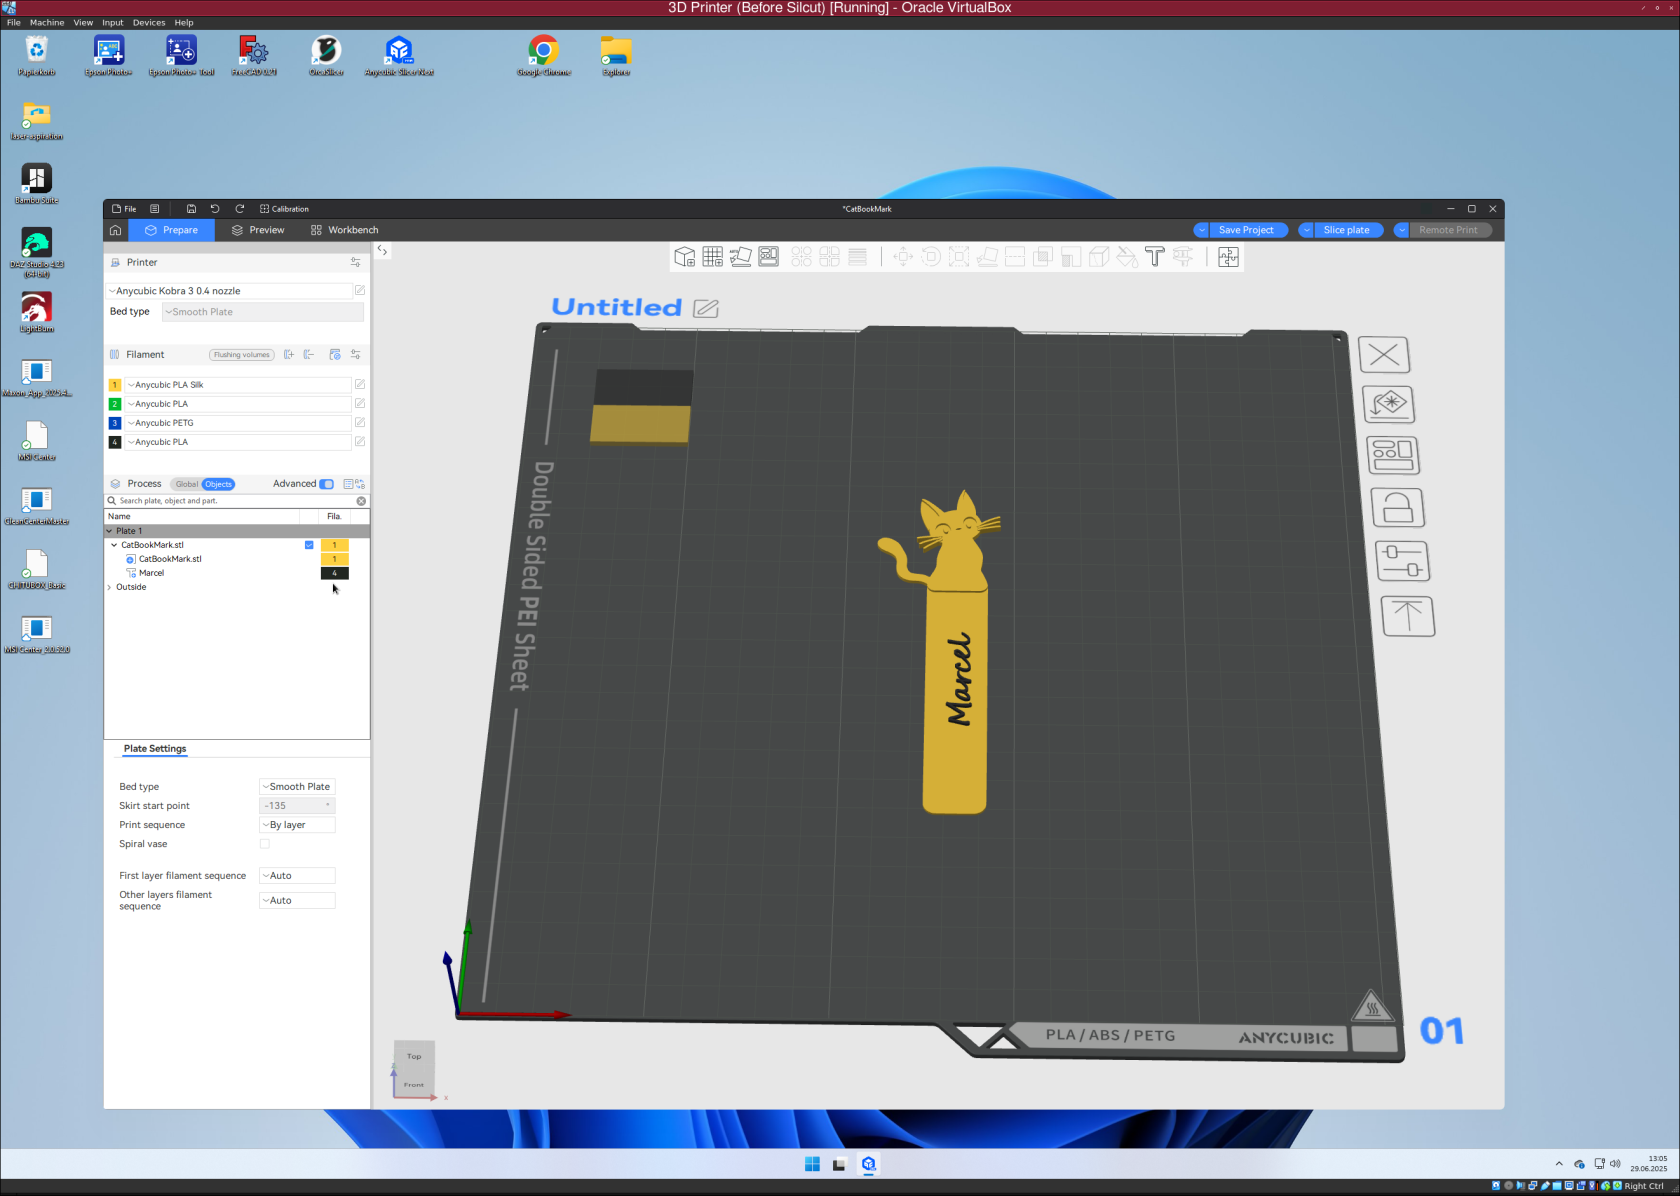1680x1196 pixels.
Task: Select the Cut tool
Action: (x=1015, y=257)
